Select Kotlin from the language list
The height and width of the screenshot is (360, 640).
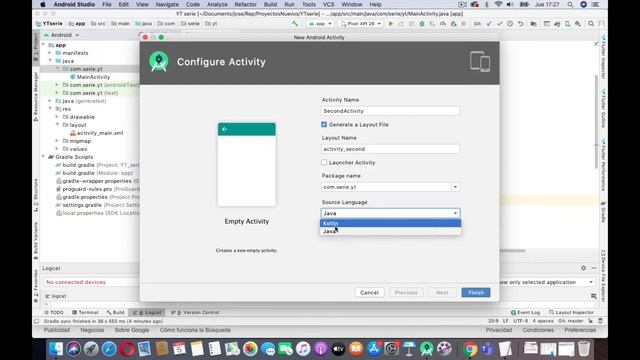[x=390, y=223]
